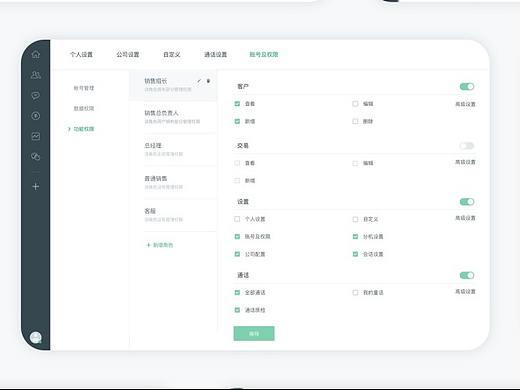Open 账号管理 in the left submenu
The height and width of the screenshot is (390, 520).
[84, 88]
